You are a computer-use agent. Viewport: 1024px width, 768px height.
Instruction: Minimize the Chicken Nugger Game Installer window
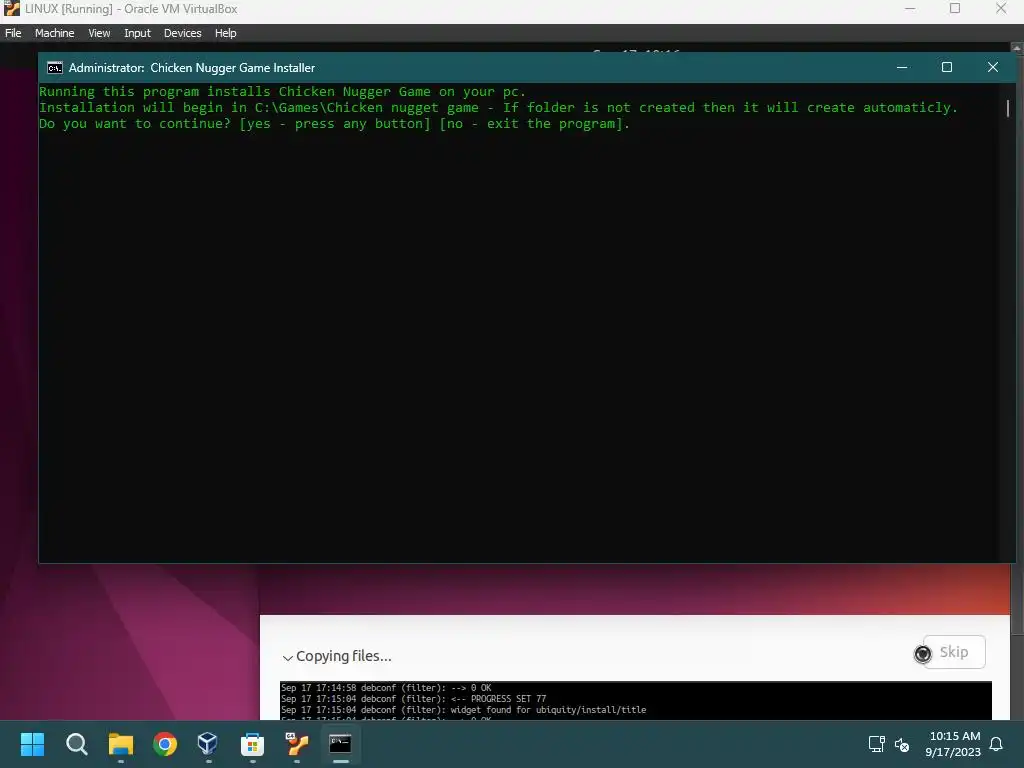(902, 67)
